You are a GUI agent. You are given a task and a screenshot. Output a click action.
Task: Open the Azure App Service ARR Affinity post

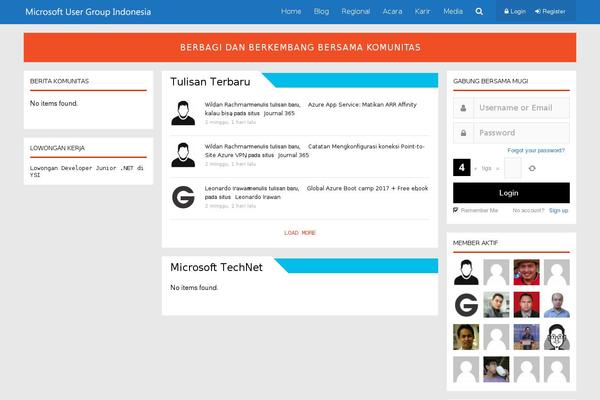click(362, 104)
